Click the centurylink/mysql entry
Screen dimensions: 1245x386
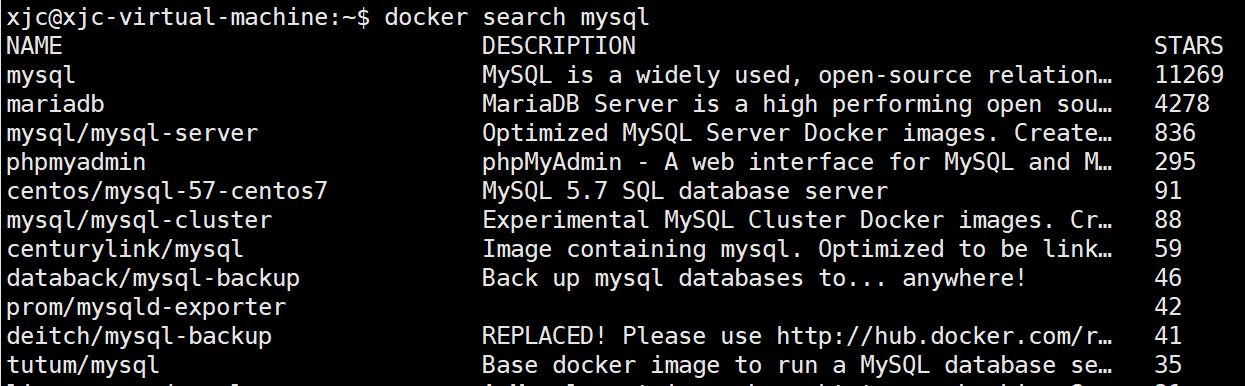(x=125, y=249)
